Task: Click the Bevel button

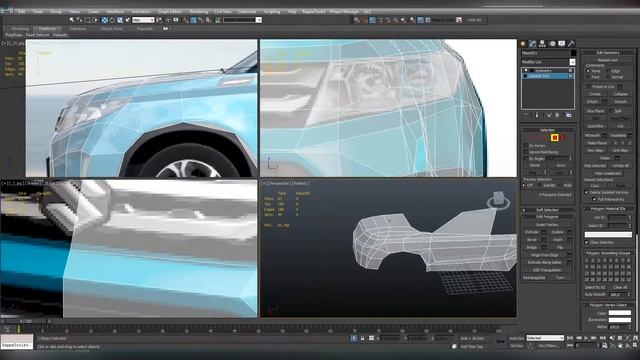Action: click(532, 240)
